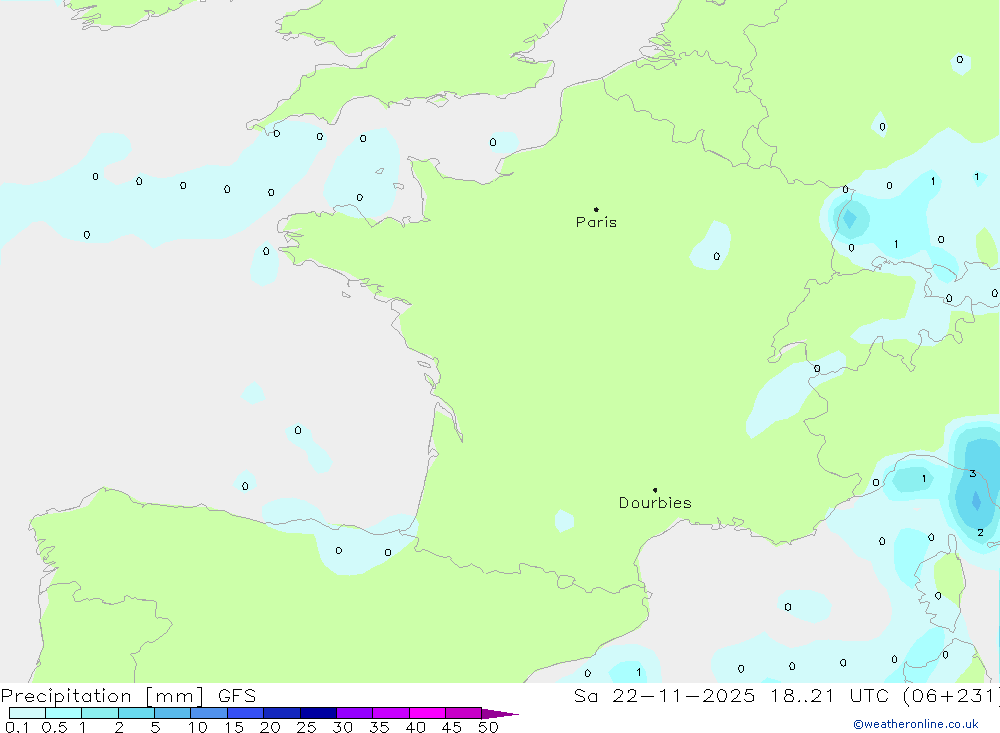
Task: Click the weatheronline.co.uk copyright link
Action: [x=916, y=724]
